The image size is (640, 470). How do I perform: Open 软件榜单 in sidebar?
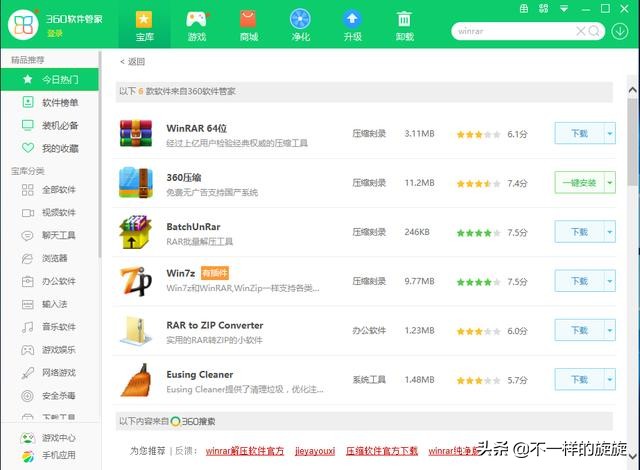[49, 102]
